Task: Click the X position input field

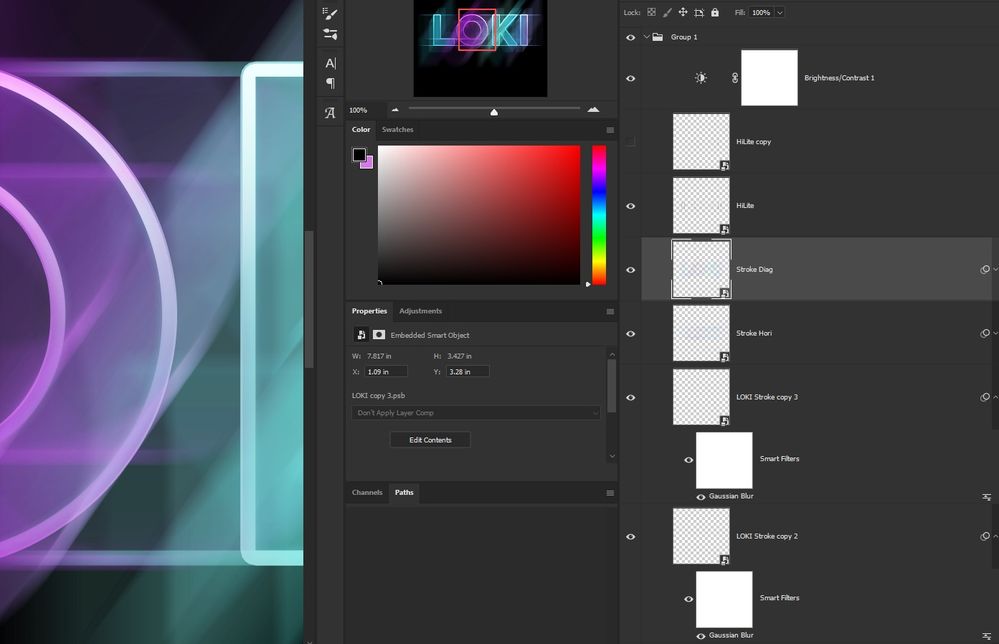Action: pyautogui.click(x=386, y=372)
